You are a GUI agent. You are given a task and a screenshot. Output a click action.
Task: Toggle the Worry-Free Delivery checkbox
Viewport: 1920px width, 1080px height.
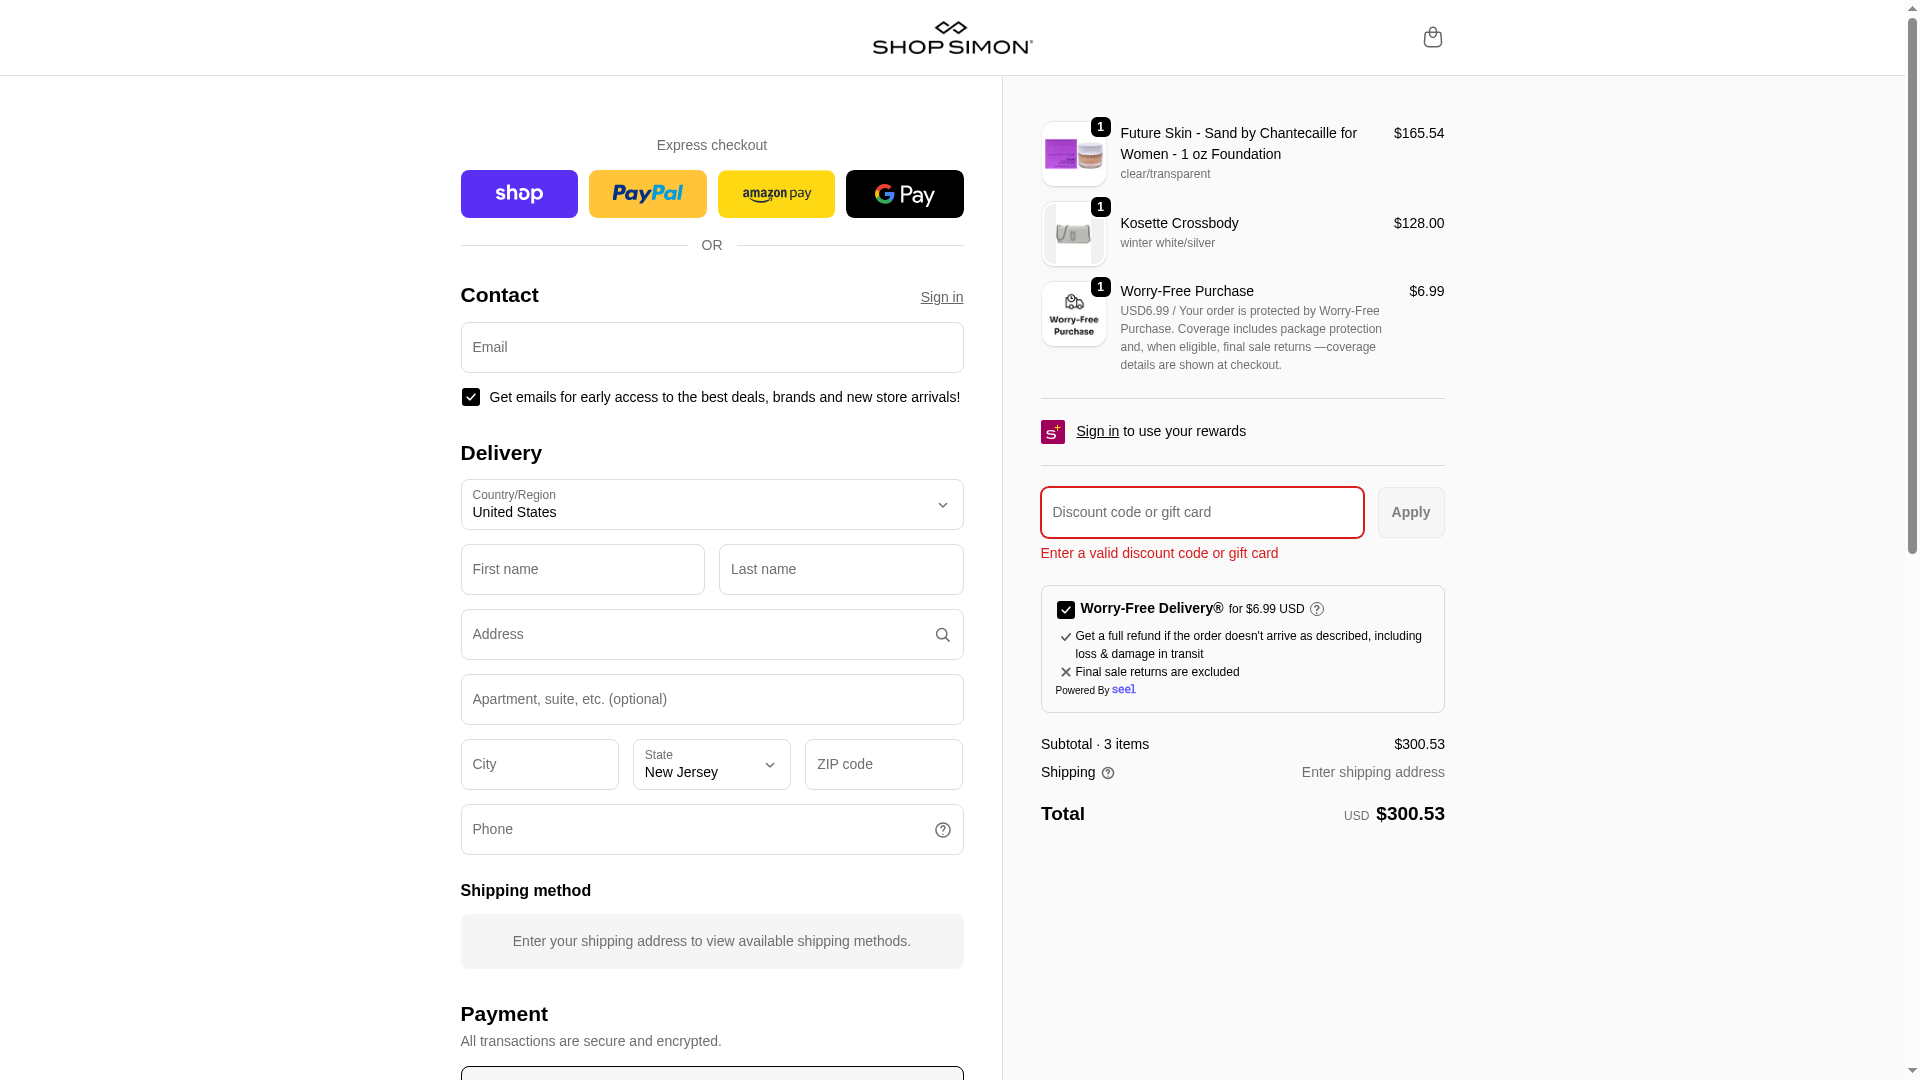(1066, 610)
